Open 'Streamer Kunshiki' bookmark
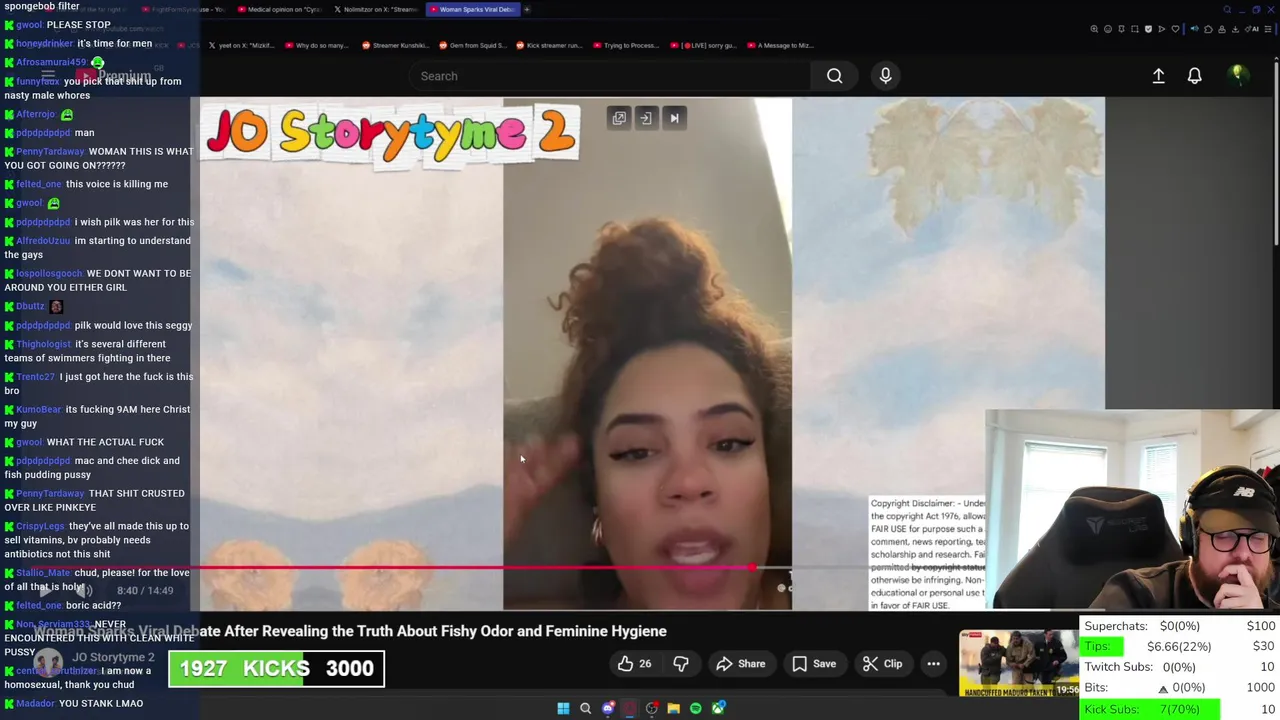The width and height of the screenshot is (1280, 720). tap(395, 45)
